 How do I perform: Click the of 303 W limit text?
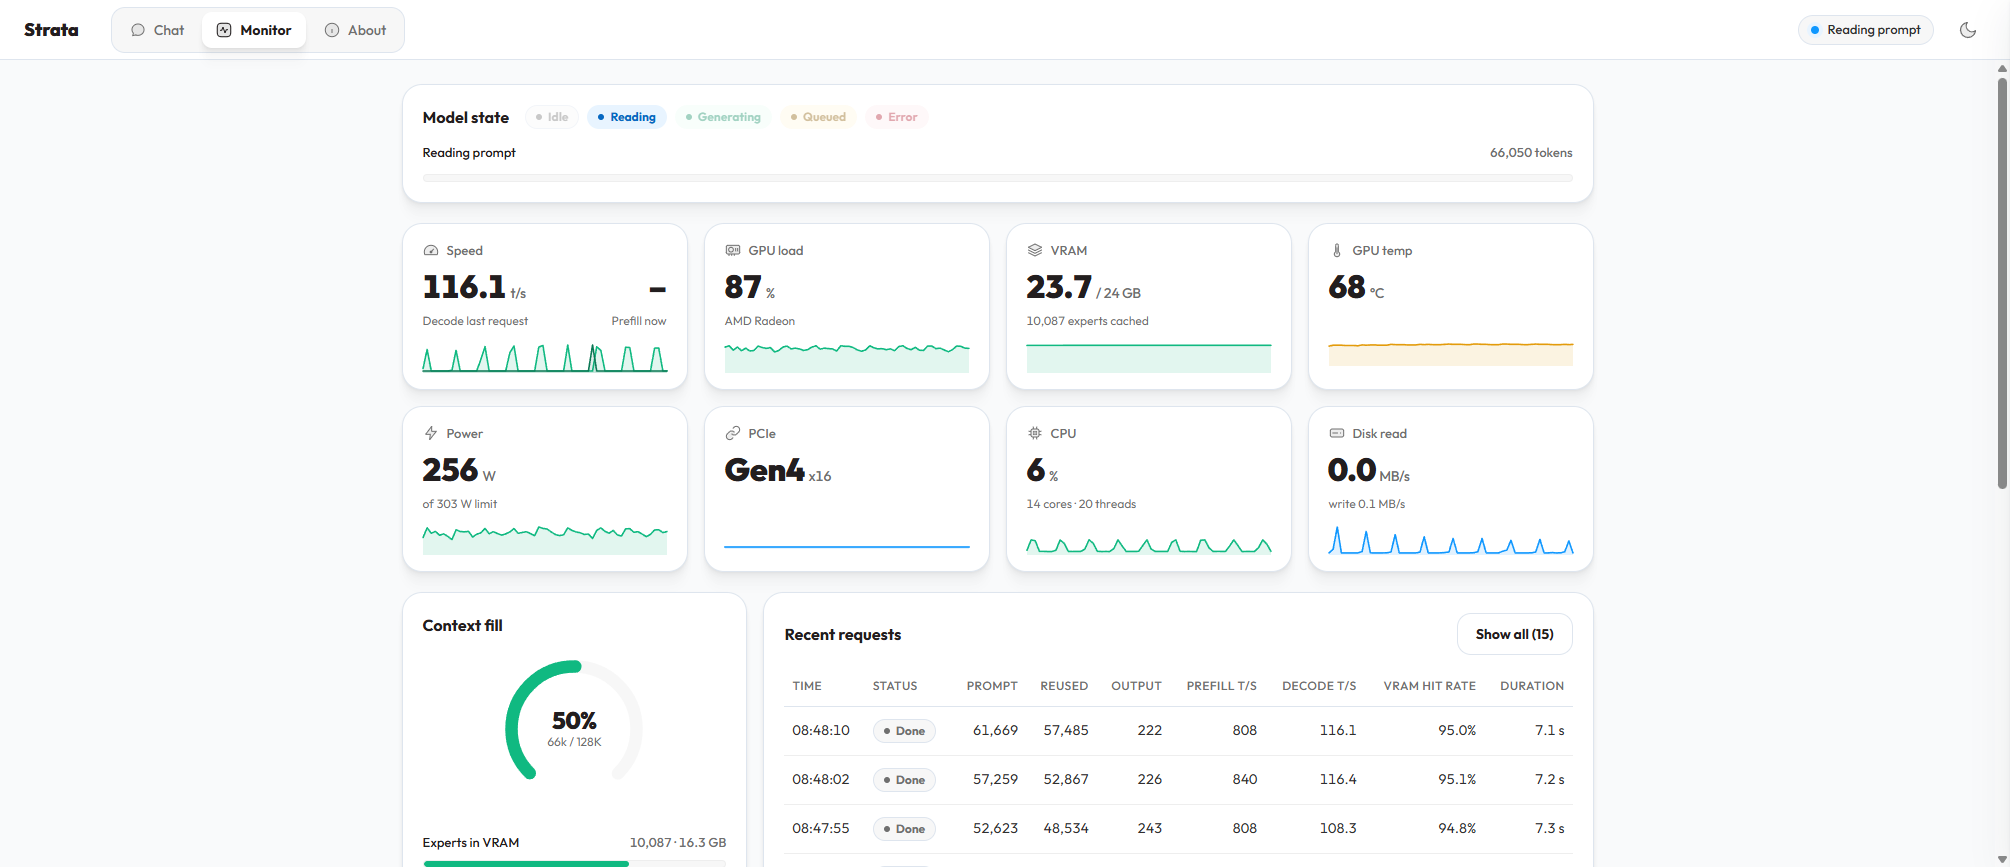pos(459,504)
